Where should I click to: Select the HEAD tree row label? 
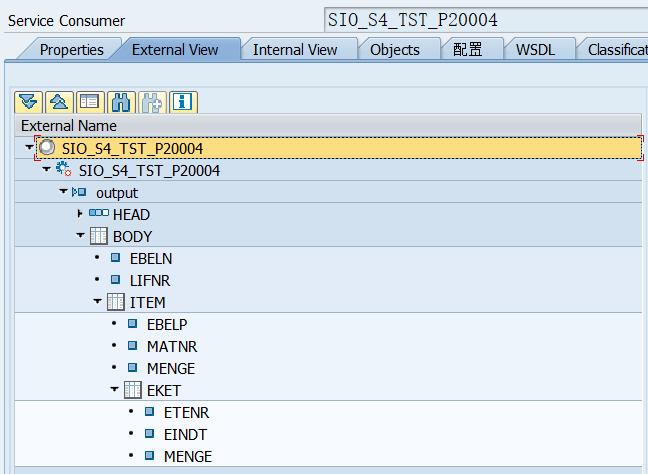click(131, 214)
